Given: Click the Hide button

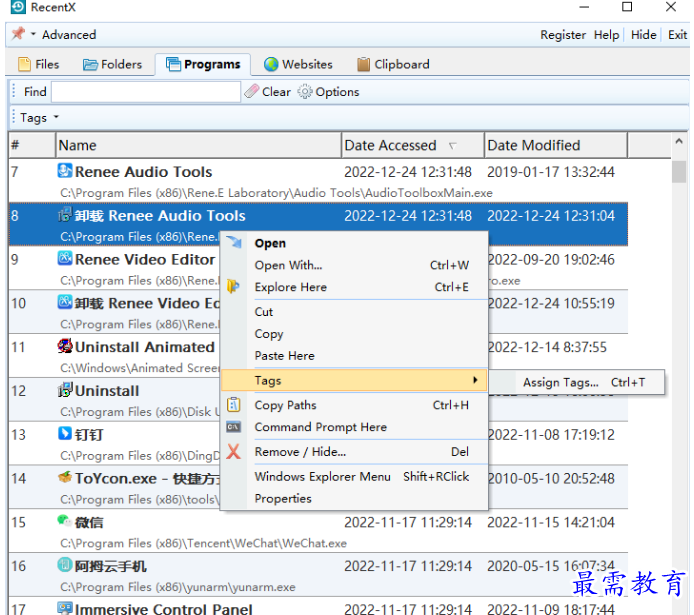Looking at the screenshot, I should coord(643,35).
